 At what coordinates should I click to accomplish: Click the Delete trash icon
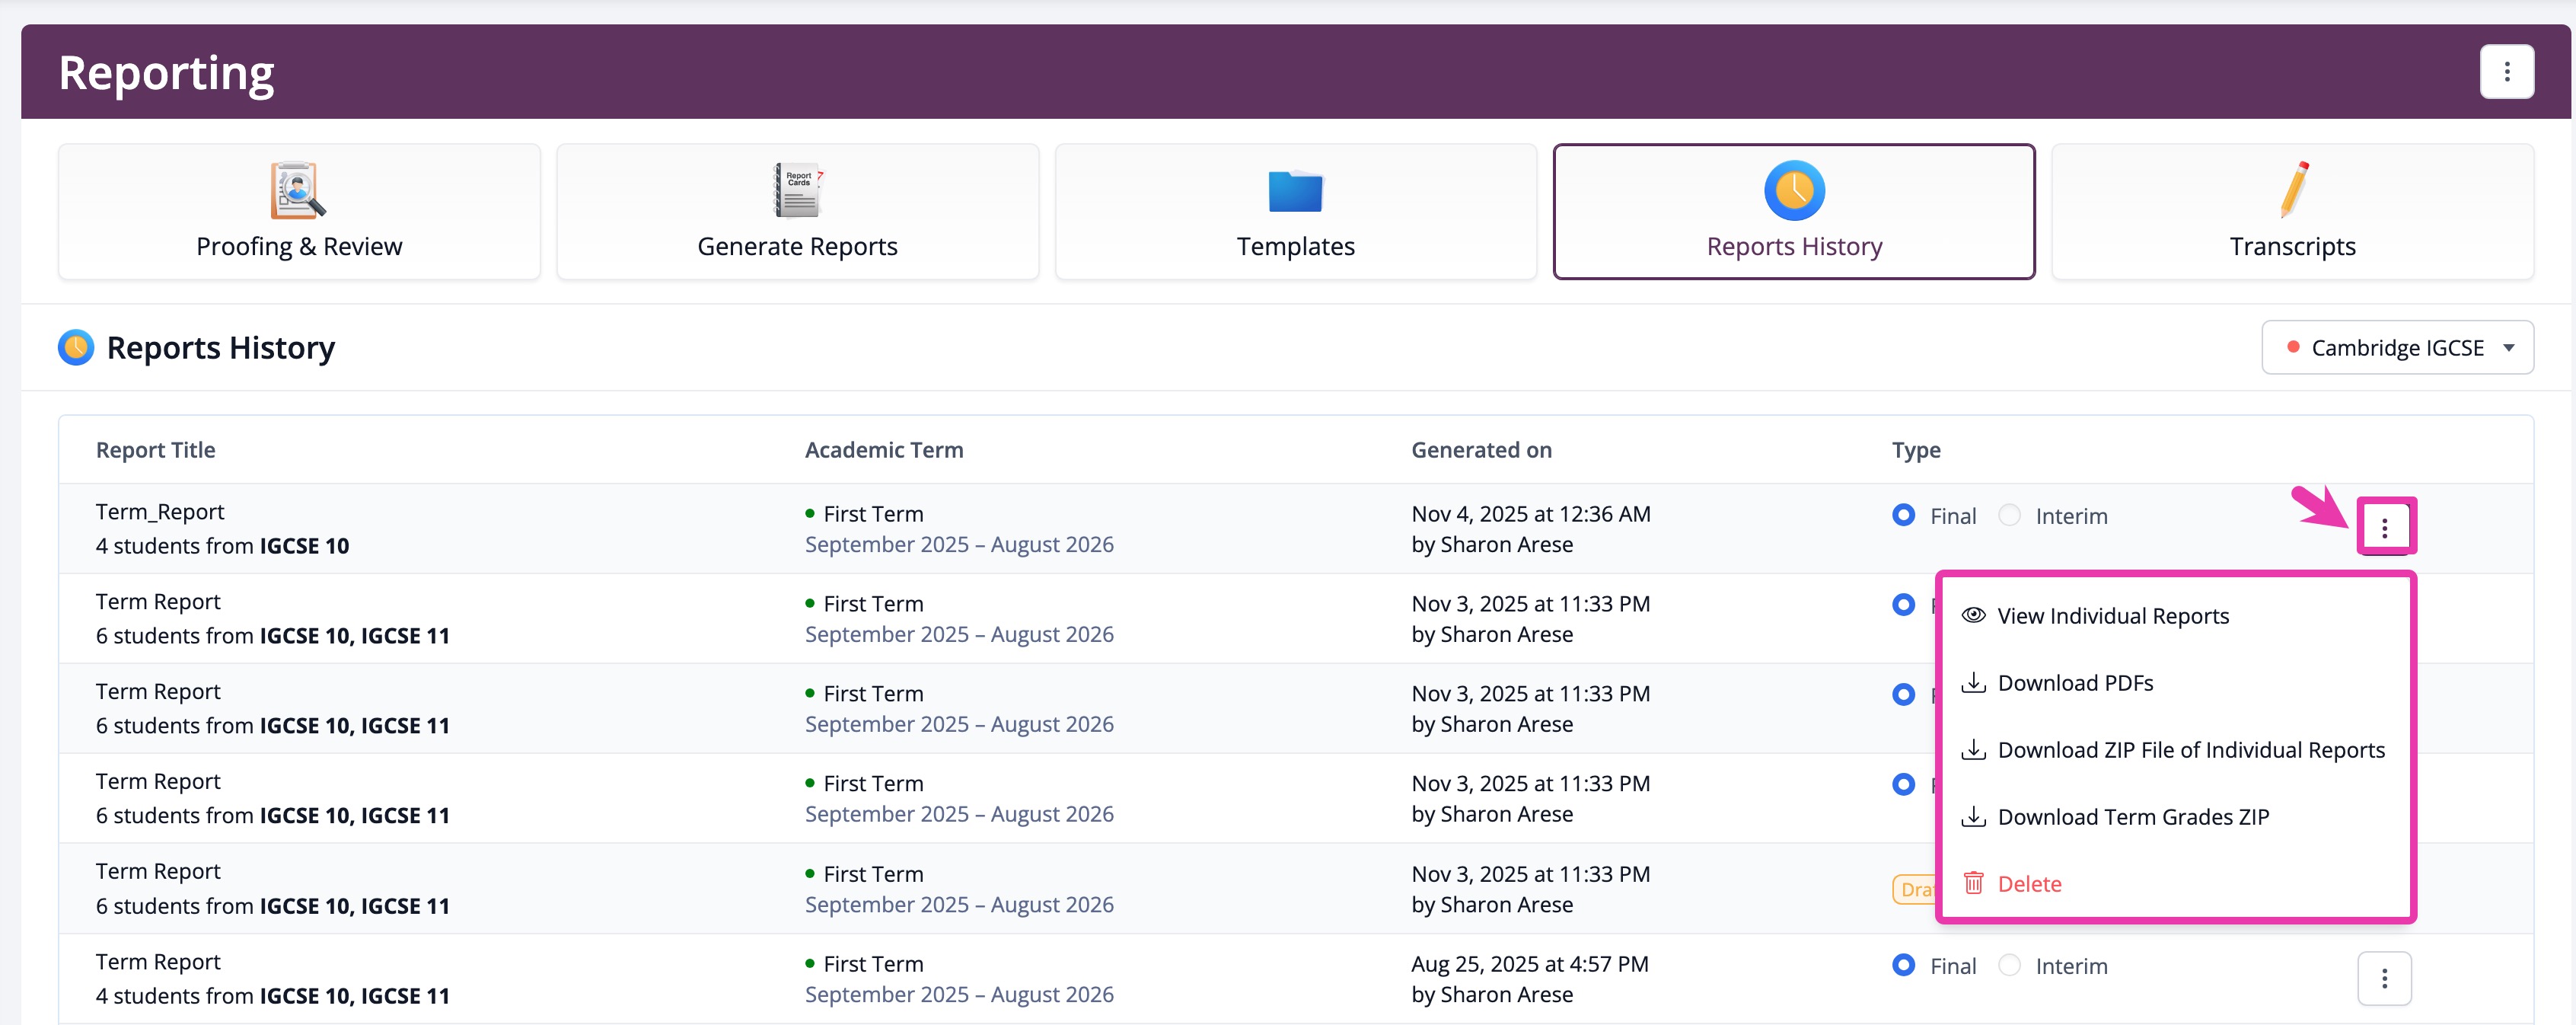pos(1973,883)
